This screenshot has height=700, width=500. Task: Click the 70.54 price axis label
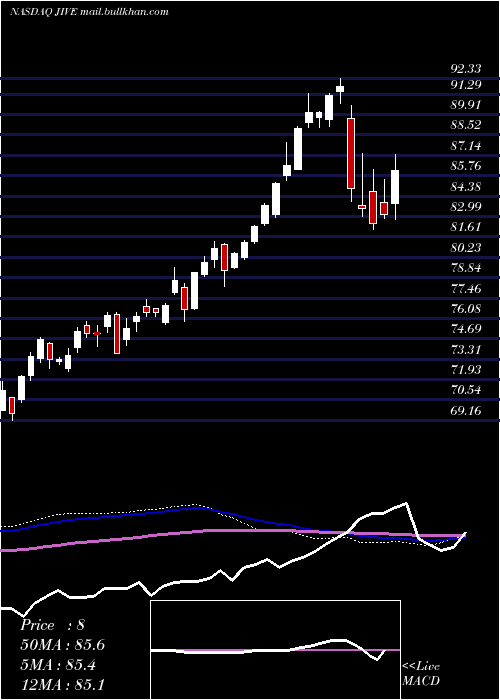pyautogui.click(x=466, y=390)
